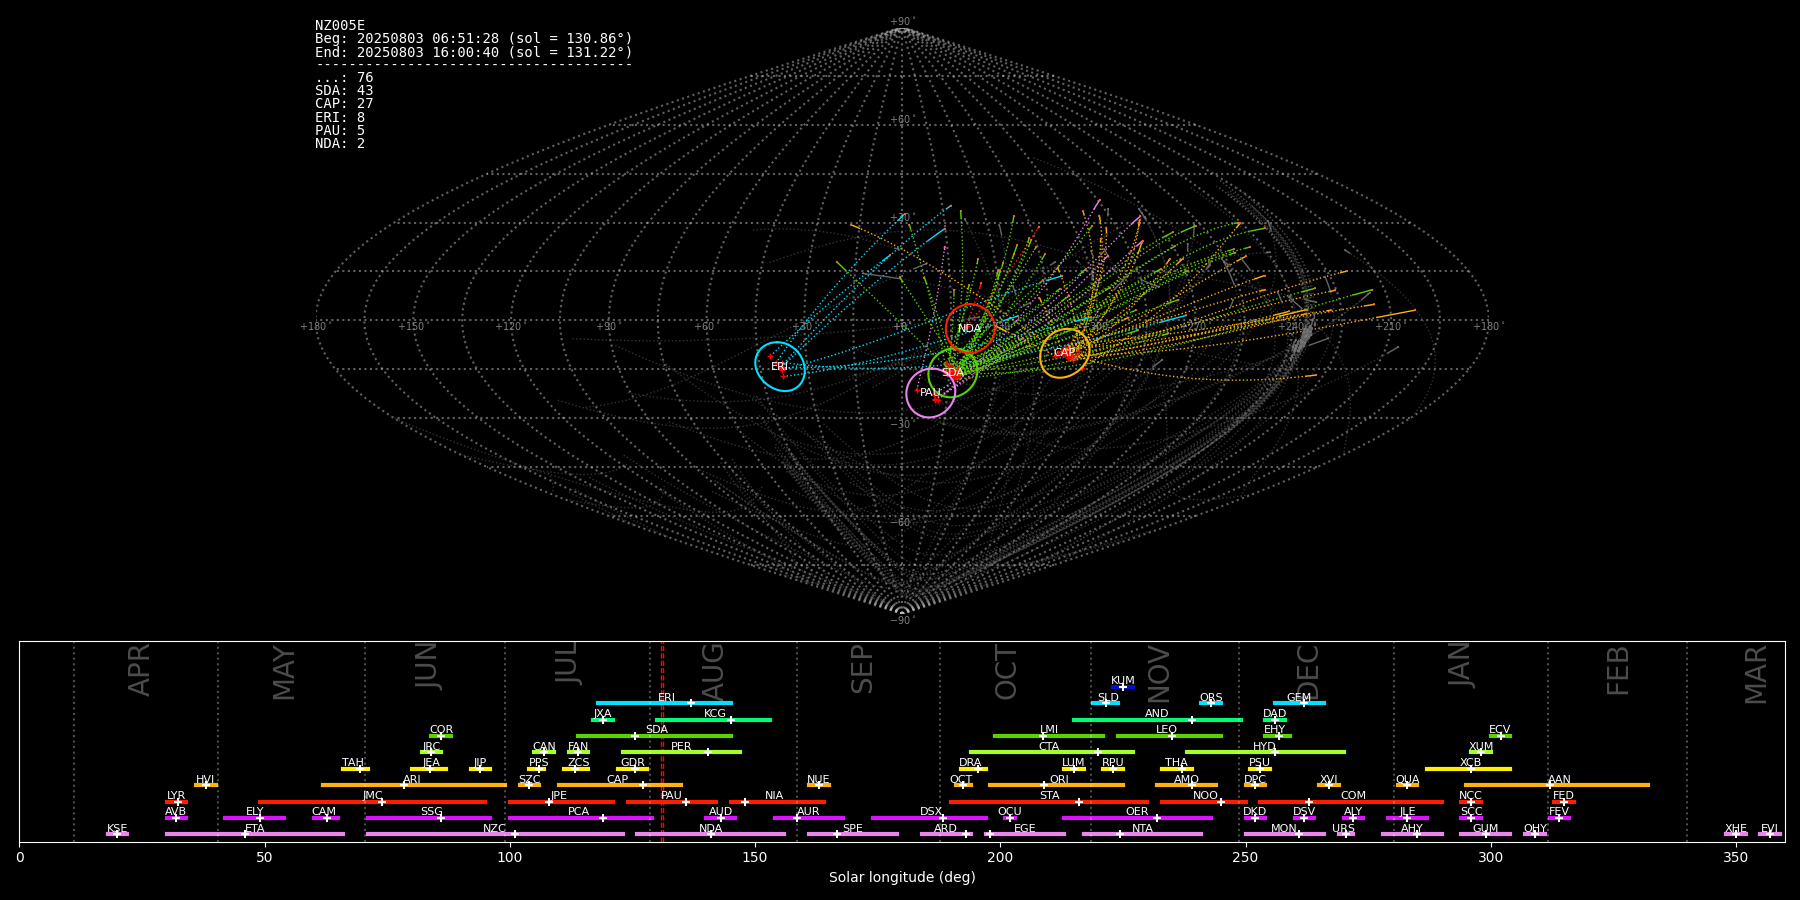
Task: Click the KCG shower bar in timeline
Action: [713, 720]
